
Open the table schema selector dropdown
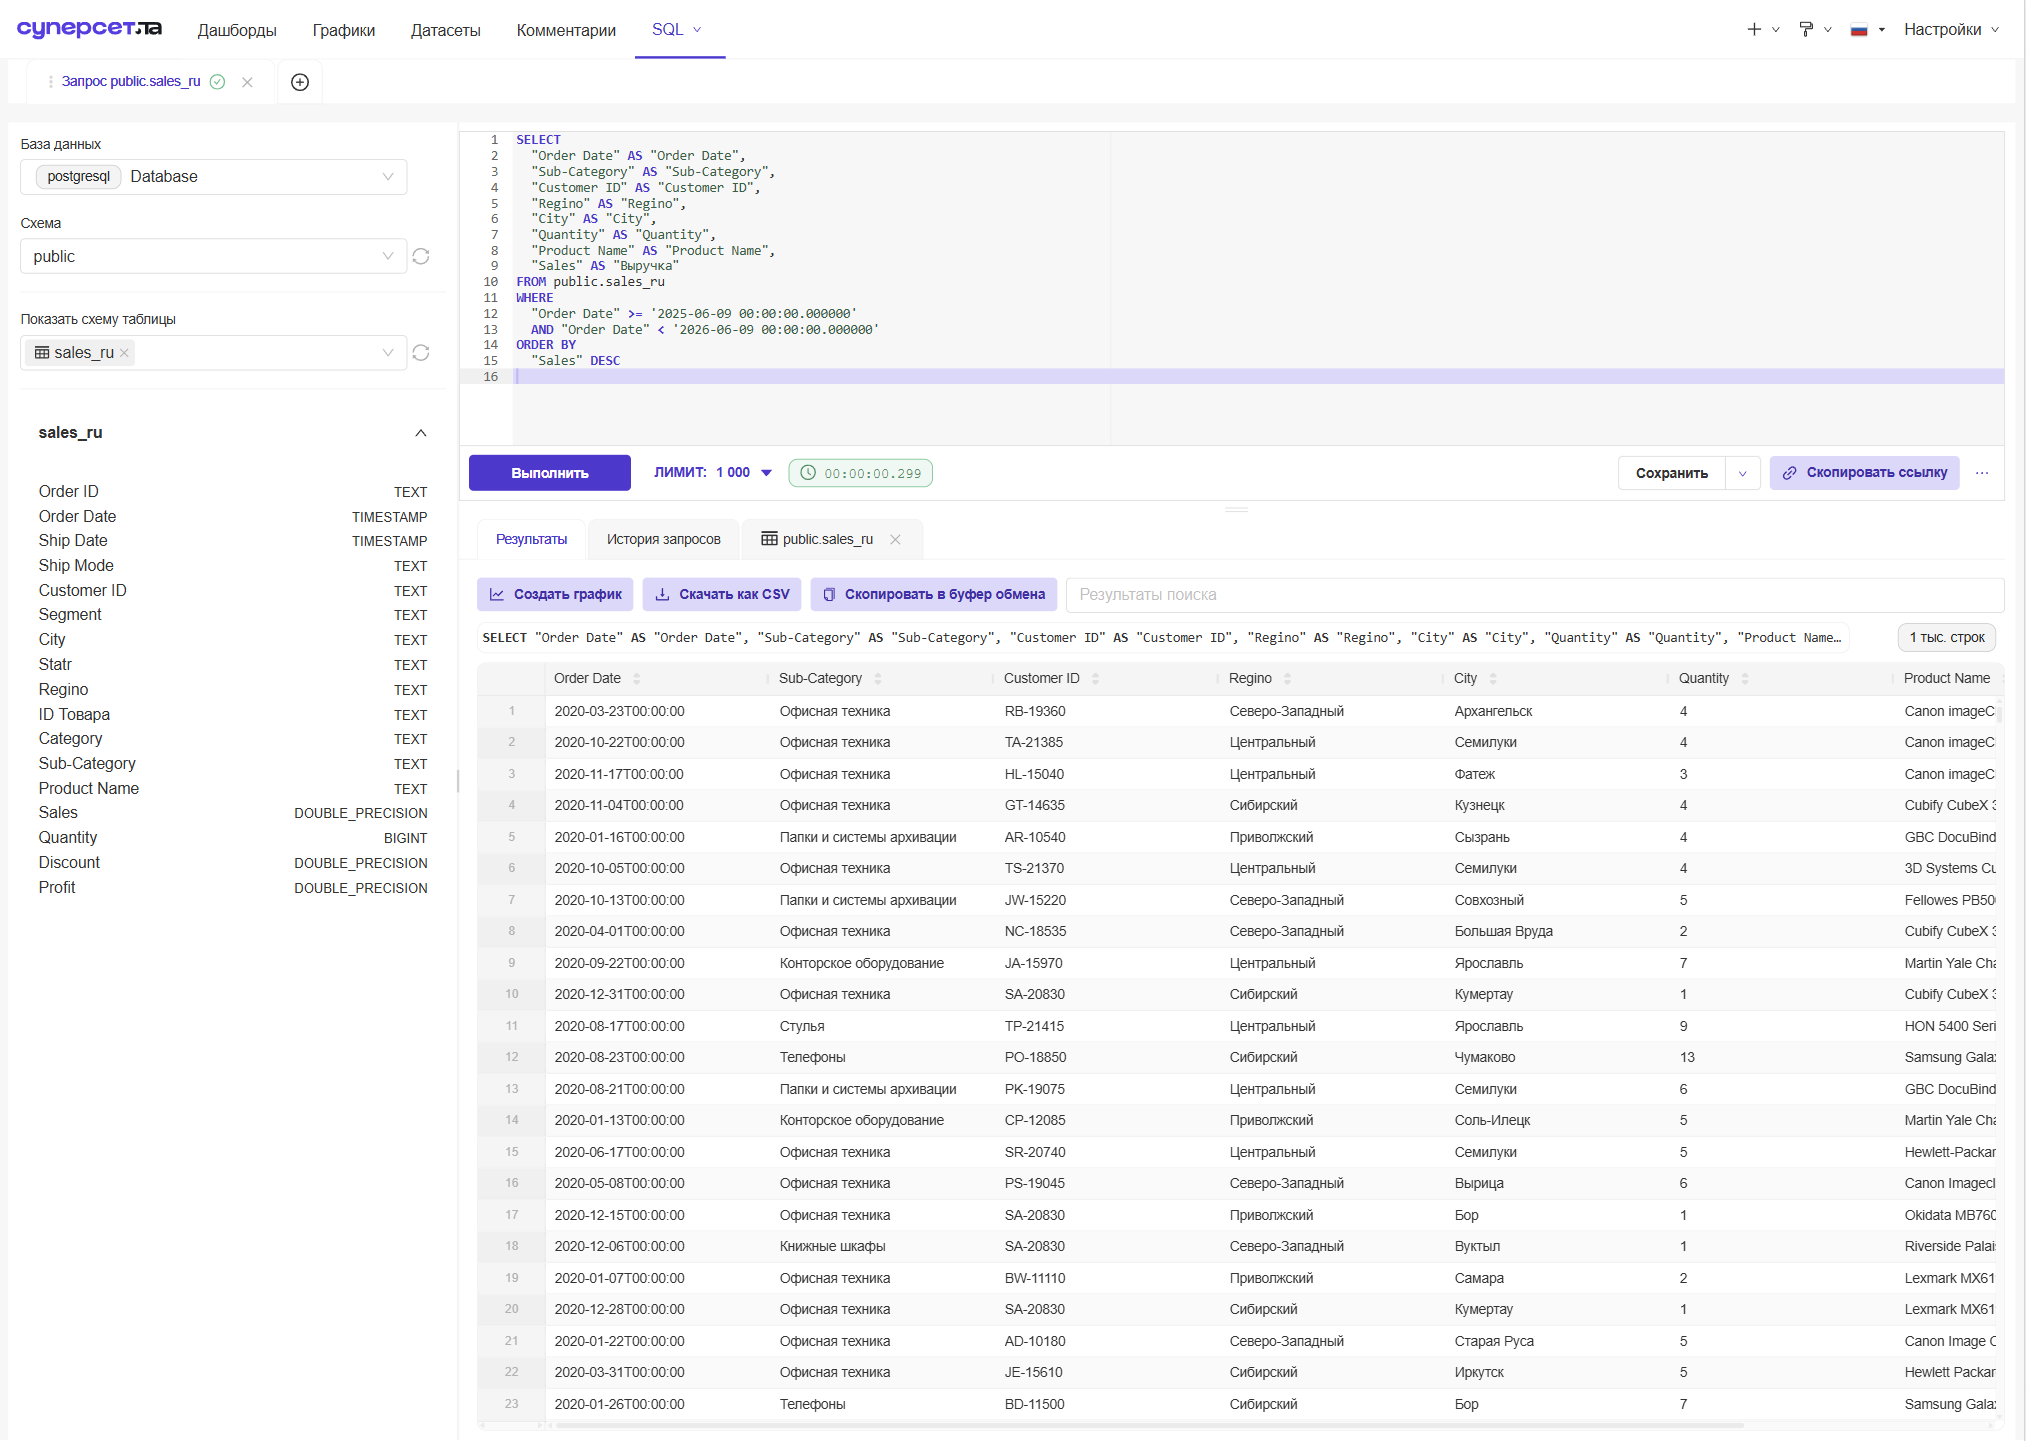coord(213,352)
